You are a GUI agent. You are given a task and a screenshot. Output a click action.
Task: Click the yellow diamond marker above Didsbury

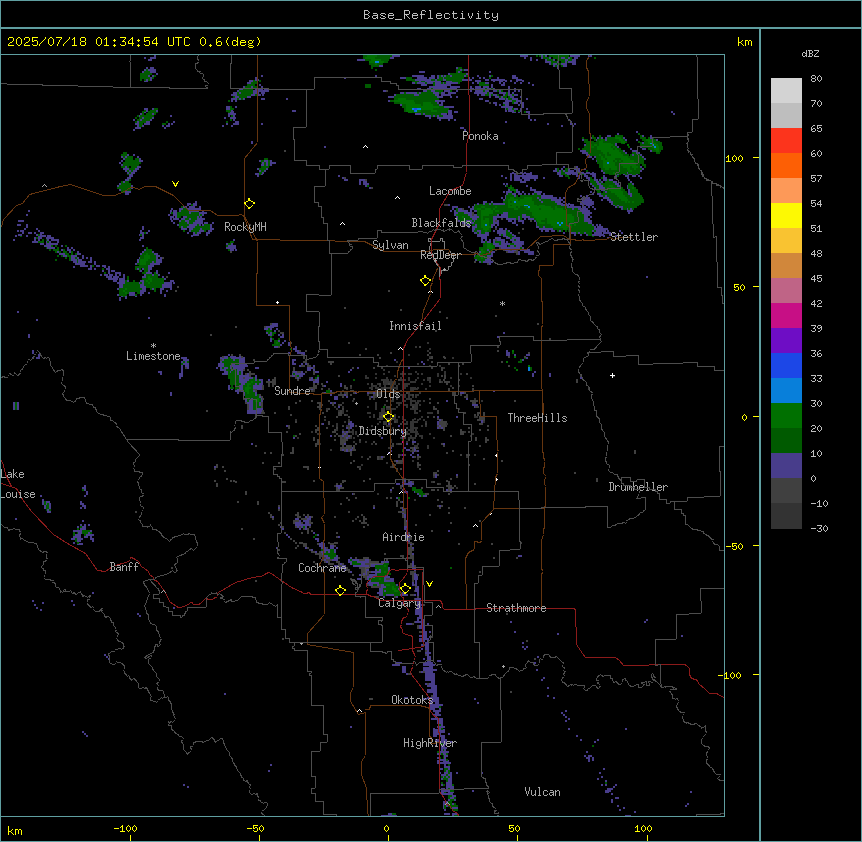point(389,417)
